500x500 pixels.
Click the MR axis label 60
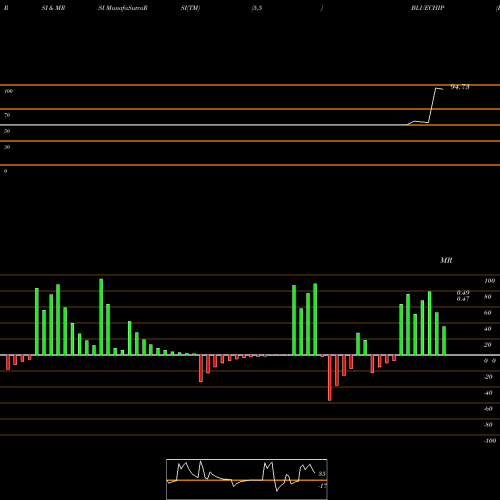pos(488,313)
